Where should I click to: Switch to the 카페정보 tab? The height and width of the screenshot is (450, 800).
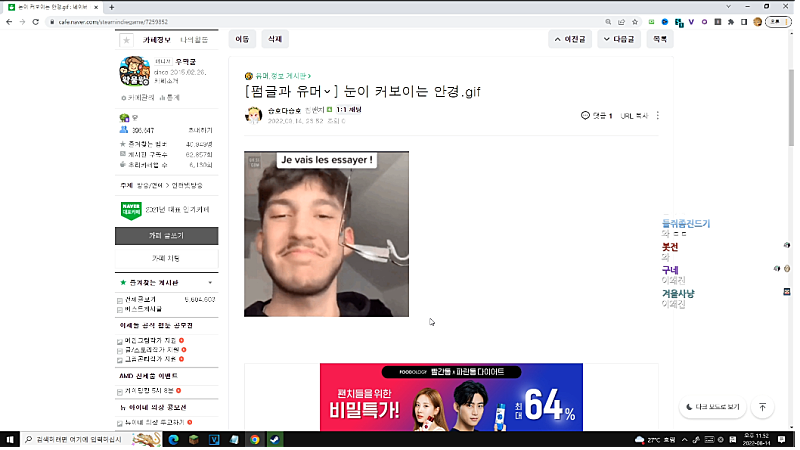pos(158,40)
